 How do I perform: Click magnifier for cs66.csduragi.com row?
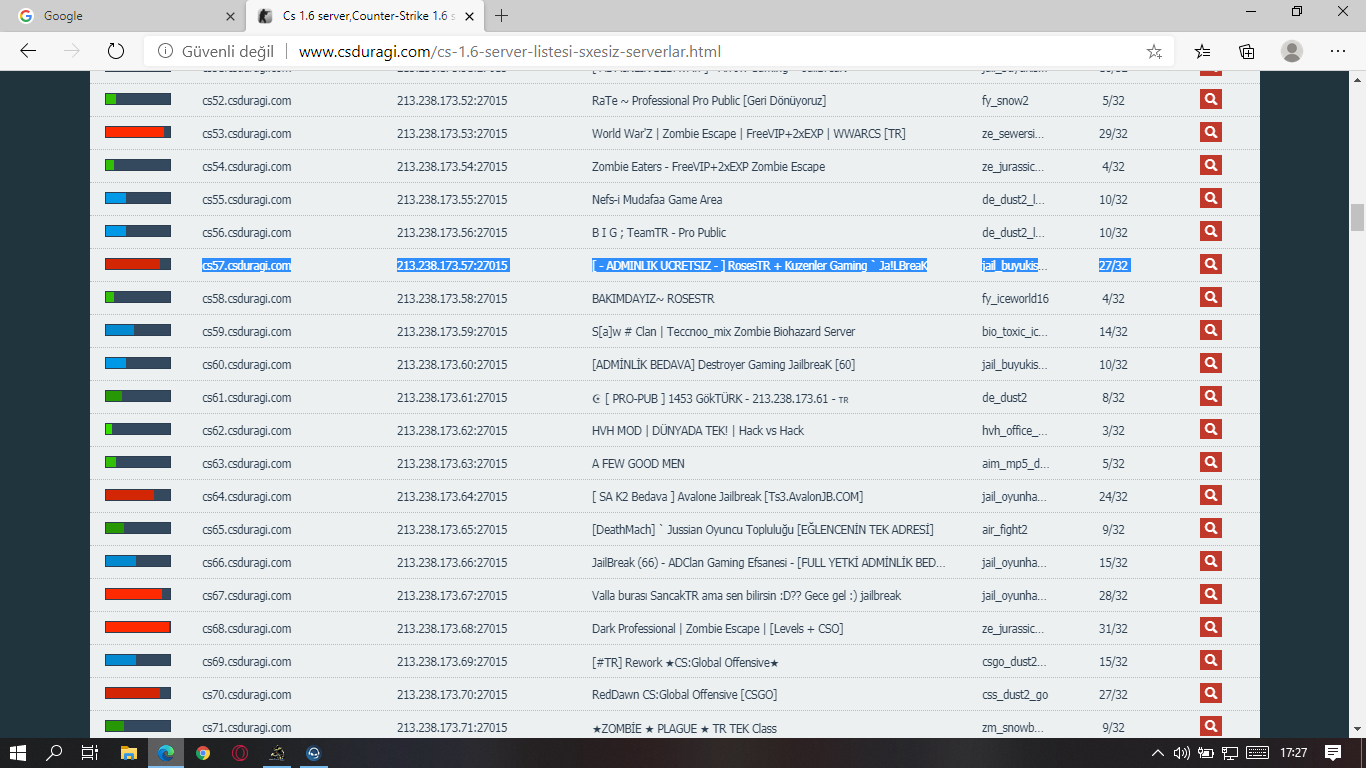coord(1211,561)
